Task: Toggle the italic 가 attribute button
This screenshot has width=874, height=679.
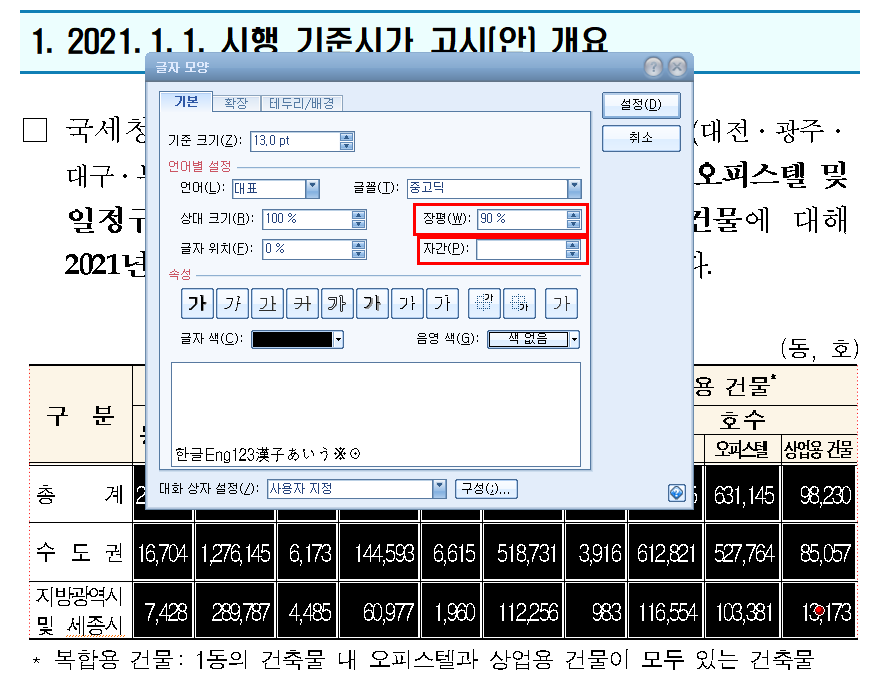Action: point(232,303)
